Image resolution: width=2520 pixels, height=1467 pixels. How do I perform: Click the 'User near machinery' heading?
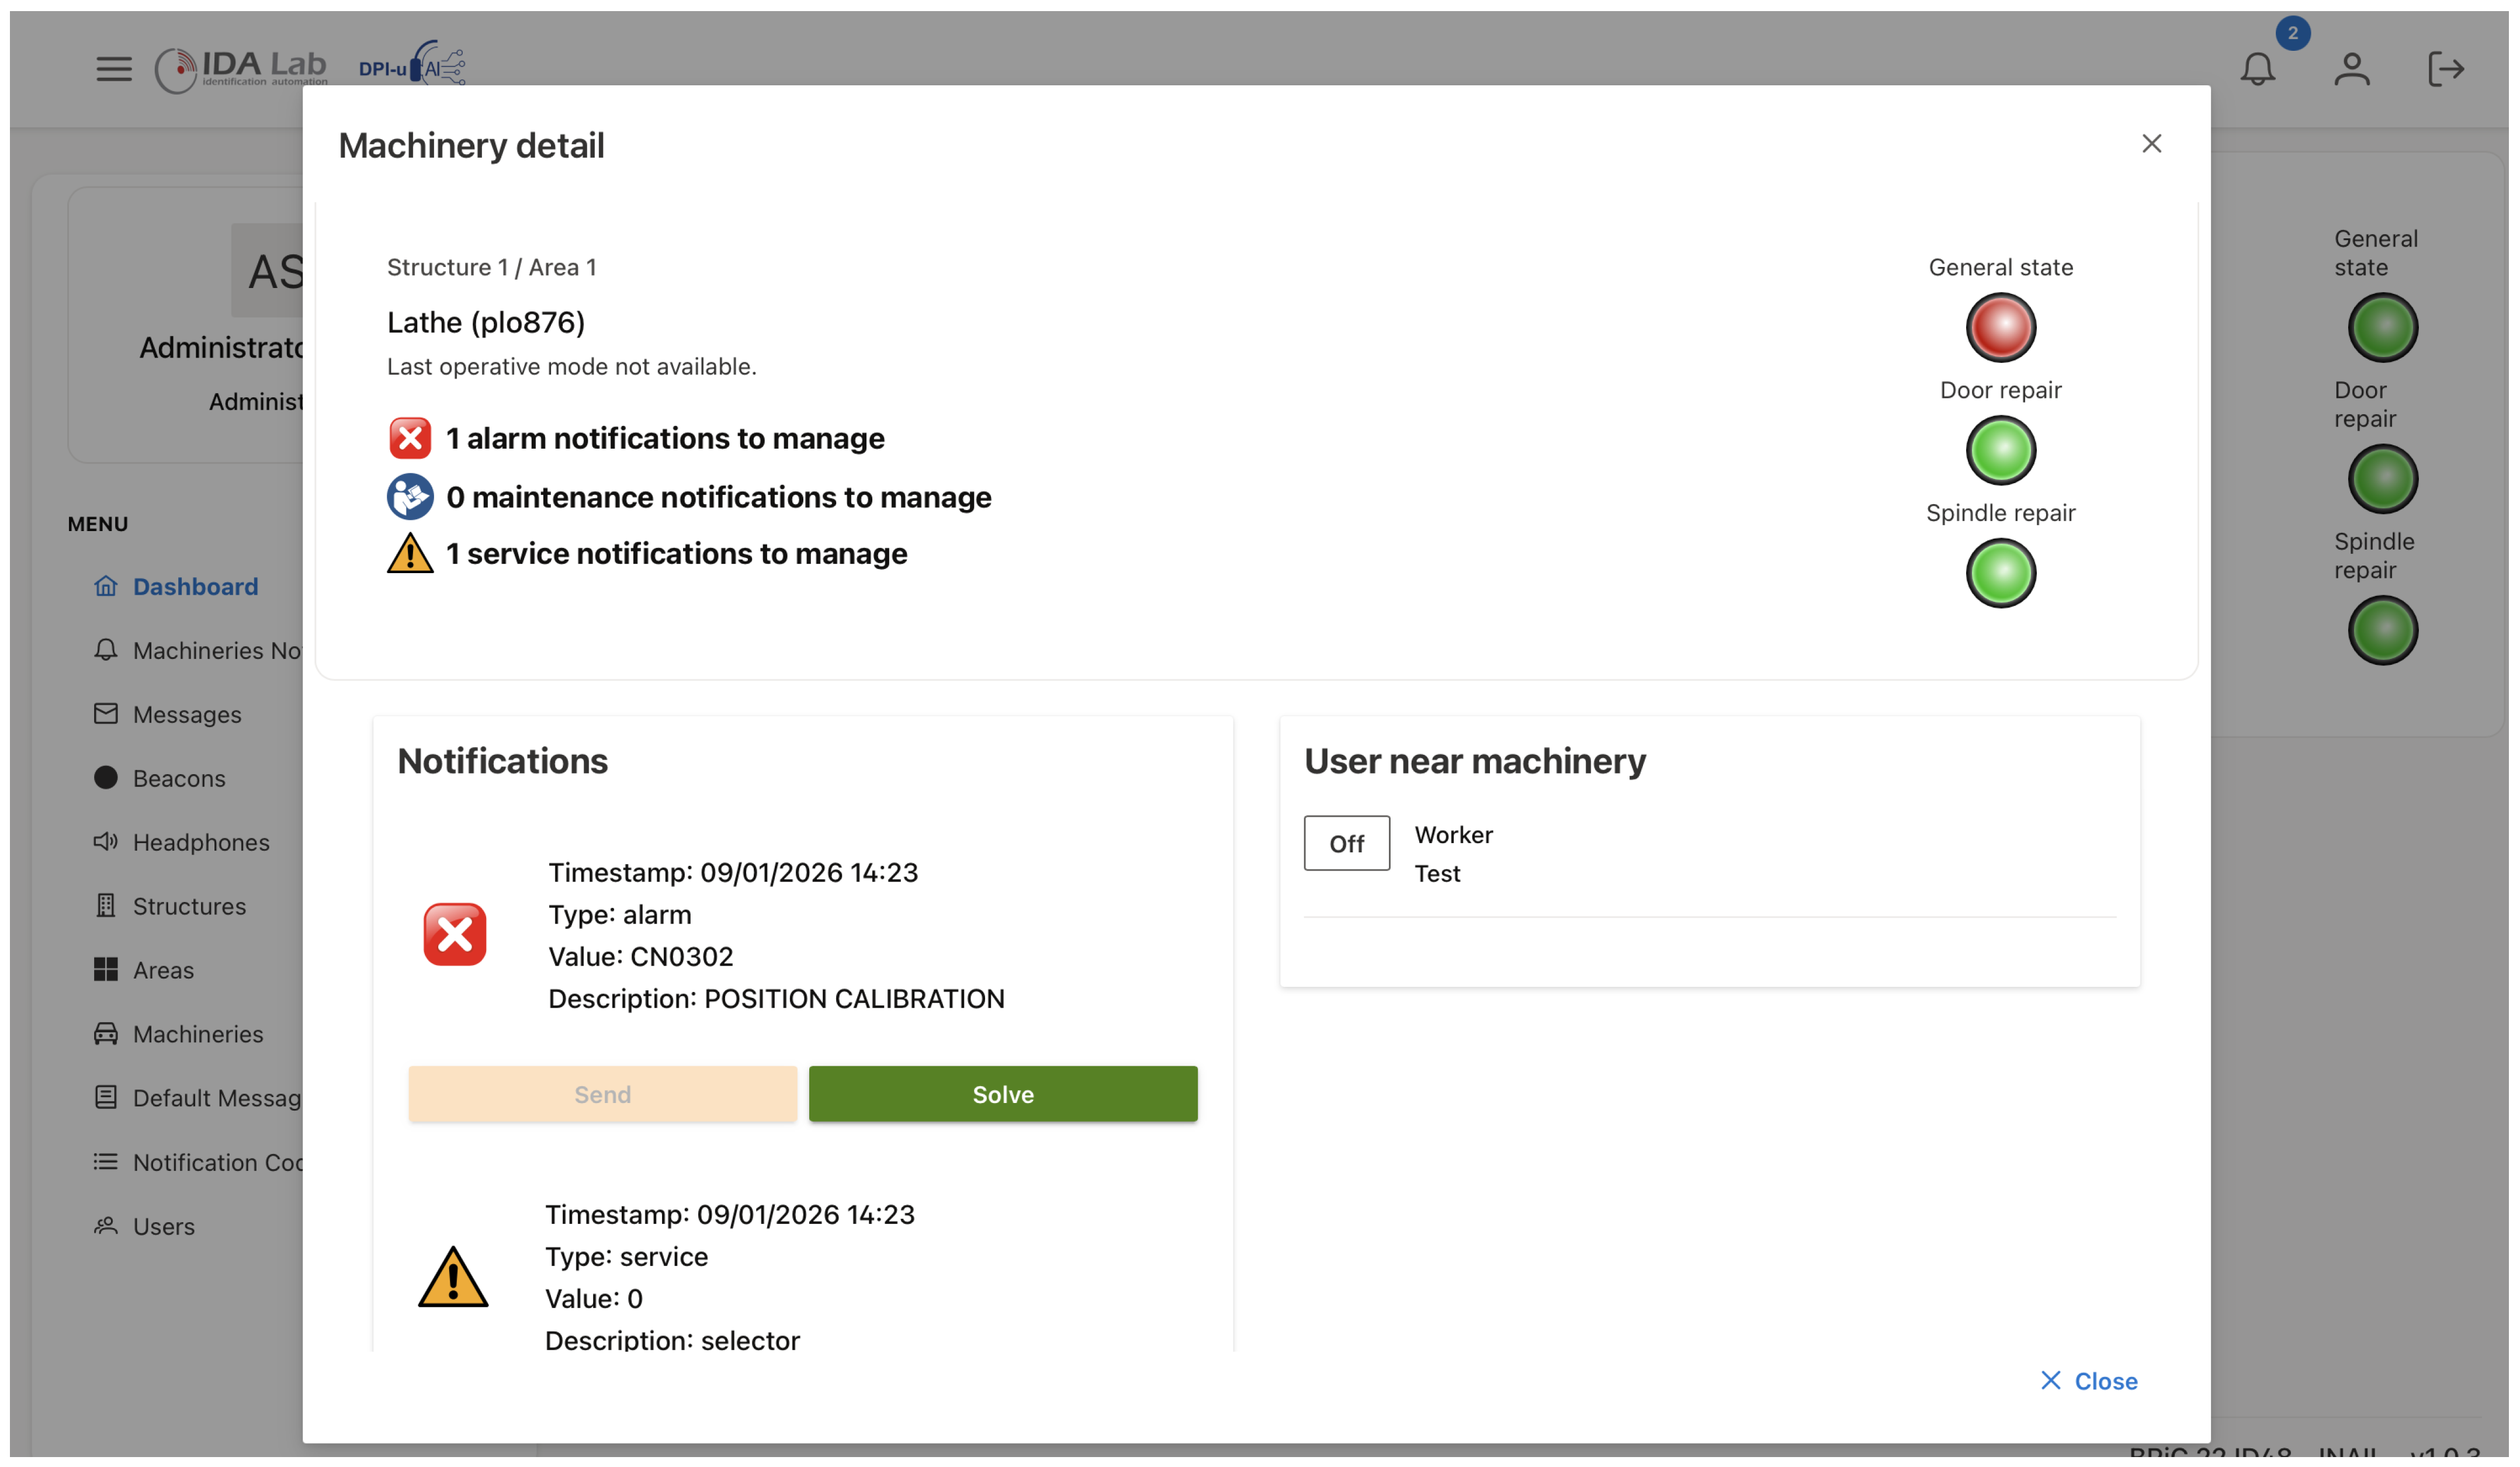coord(1474,761)
